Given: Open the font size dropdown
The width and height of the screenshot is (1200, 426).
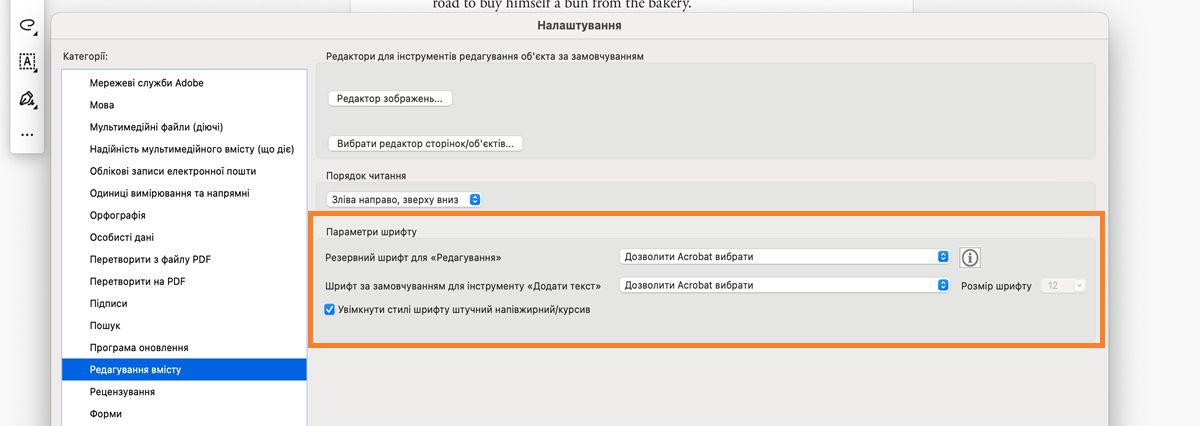Looking at the screenshot, I should click(x=1064, y=286).
